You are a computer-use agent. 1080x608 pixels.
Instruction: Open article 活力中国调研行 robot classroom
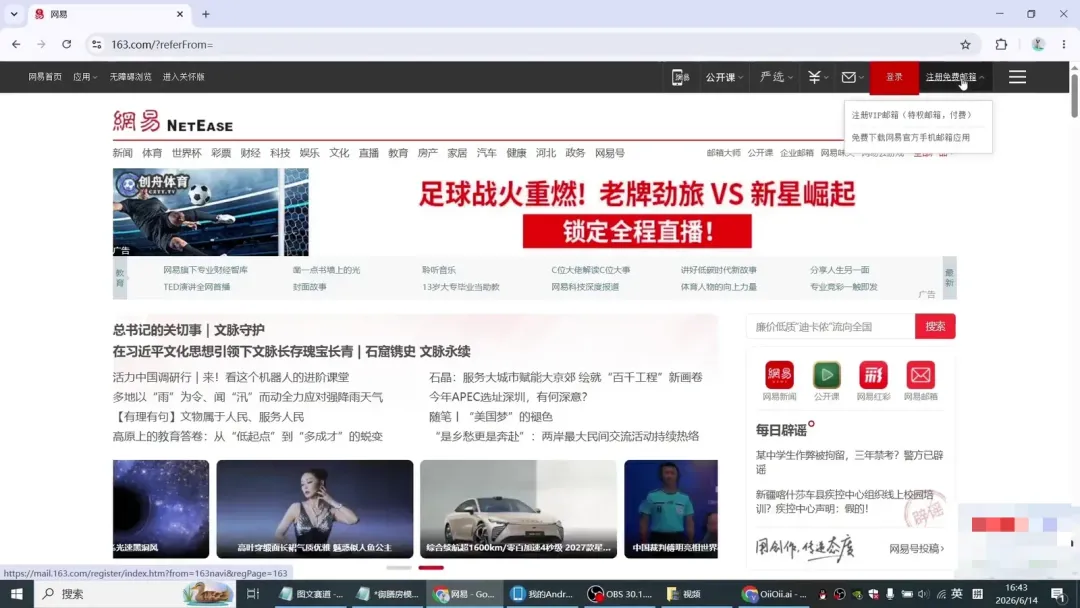231,377
